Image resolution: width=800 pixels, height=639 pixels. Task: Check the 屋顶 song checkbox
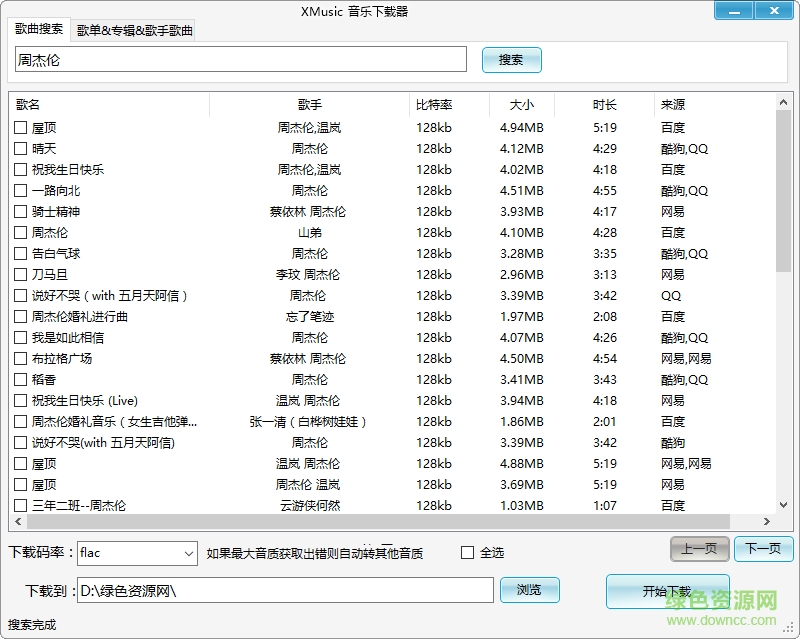pos(18,127)
